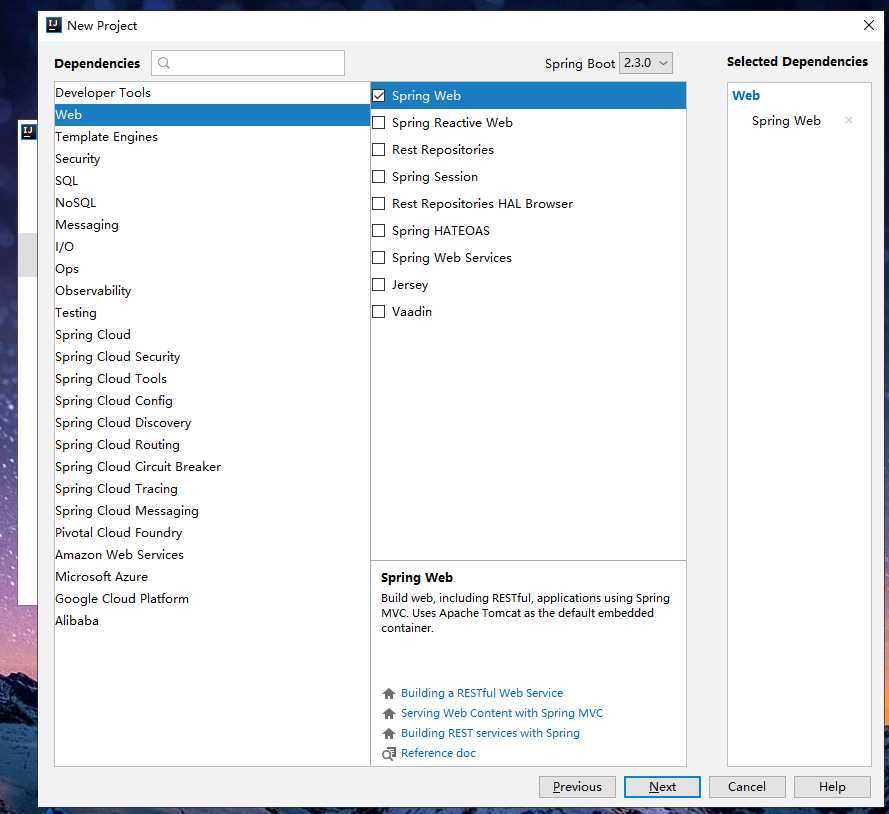Screen dimensions: 889x814
Task: Enable the Vaadin dependency
Action: pos(378,312)
